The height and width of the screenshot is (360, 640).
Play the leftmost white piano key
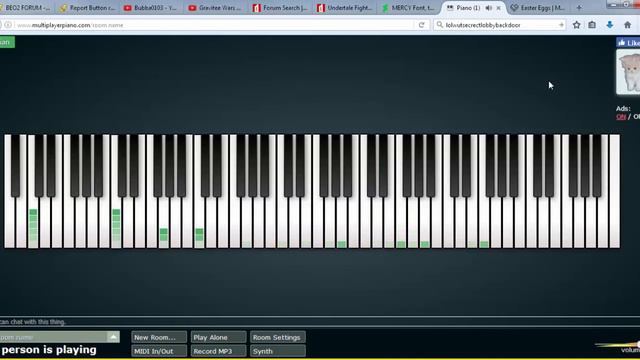[x=9, y=223]
